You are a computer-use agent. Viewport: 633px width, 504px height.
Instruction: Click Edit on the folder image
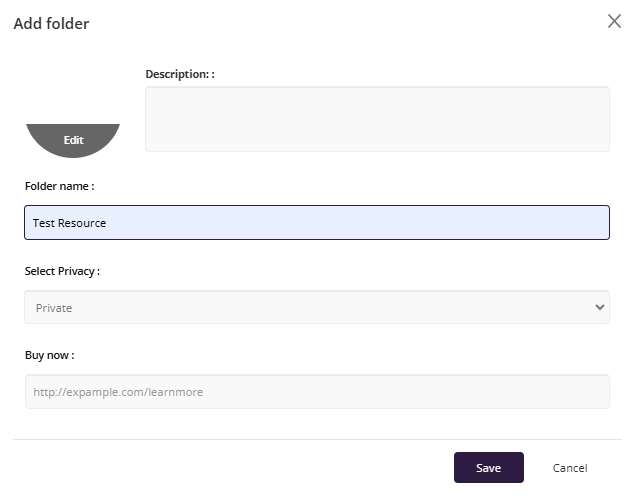(x=73, y=140)
